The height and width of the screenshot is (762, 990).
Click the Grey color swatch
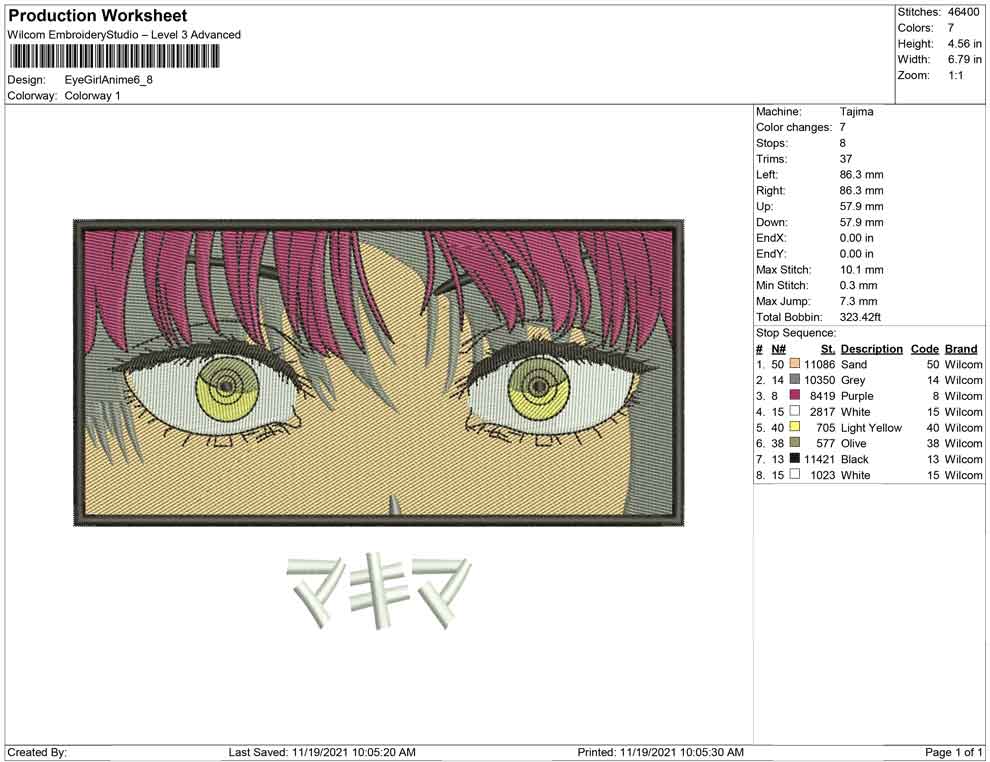[x=794, y=379]
